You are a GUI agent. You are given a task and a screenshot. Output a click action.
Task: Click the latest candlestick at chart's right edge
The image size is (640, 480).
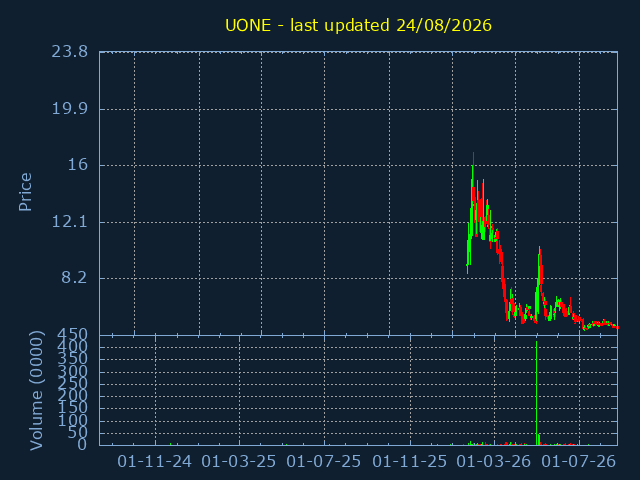617,327
